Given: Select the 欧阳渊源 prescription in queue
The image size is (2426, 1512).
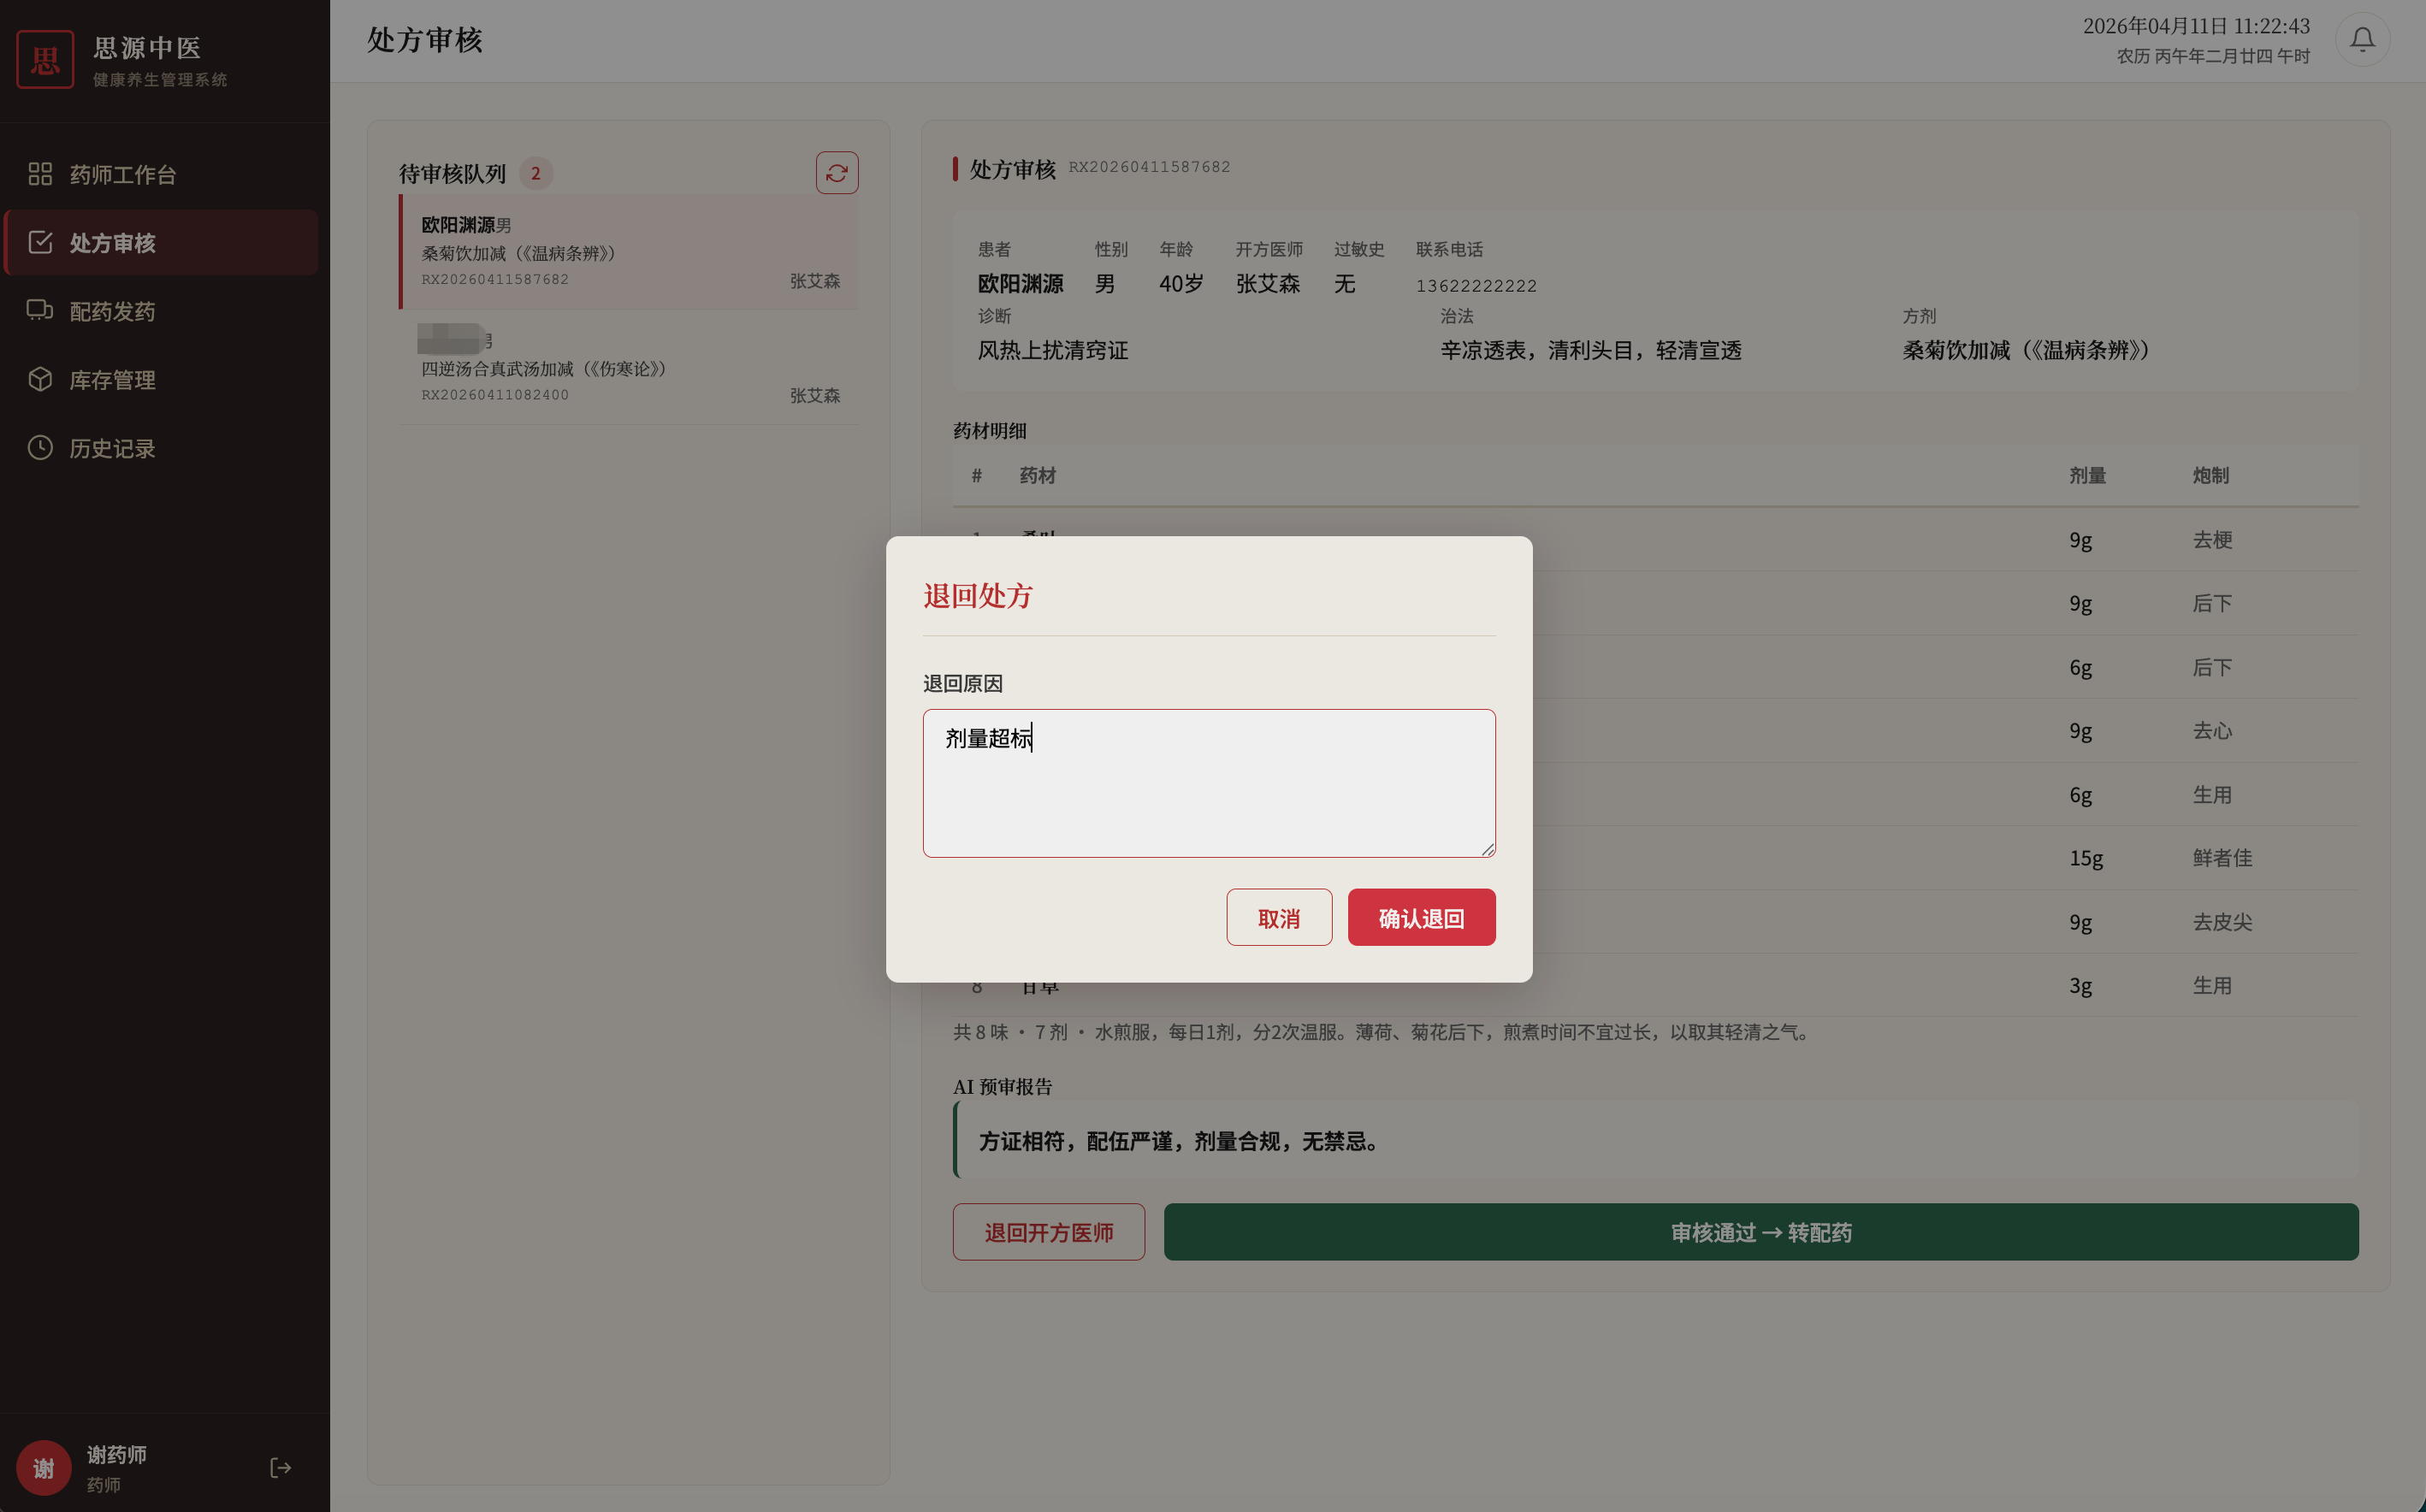Looking at the screenshot, I should (x=629, y=252).
